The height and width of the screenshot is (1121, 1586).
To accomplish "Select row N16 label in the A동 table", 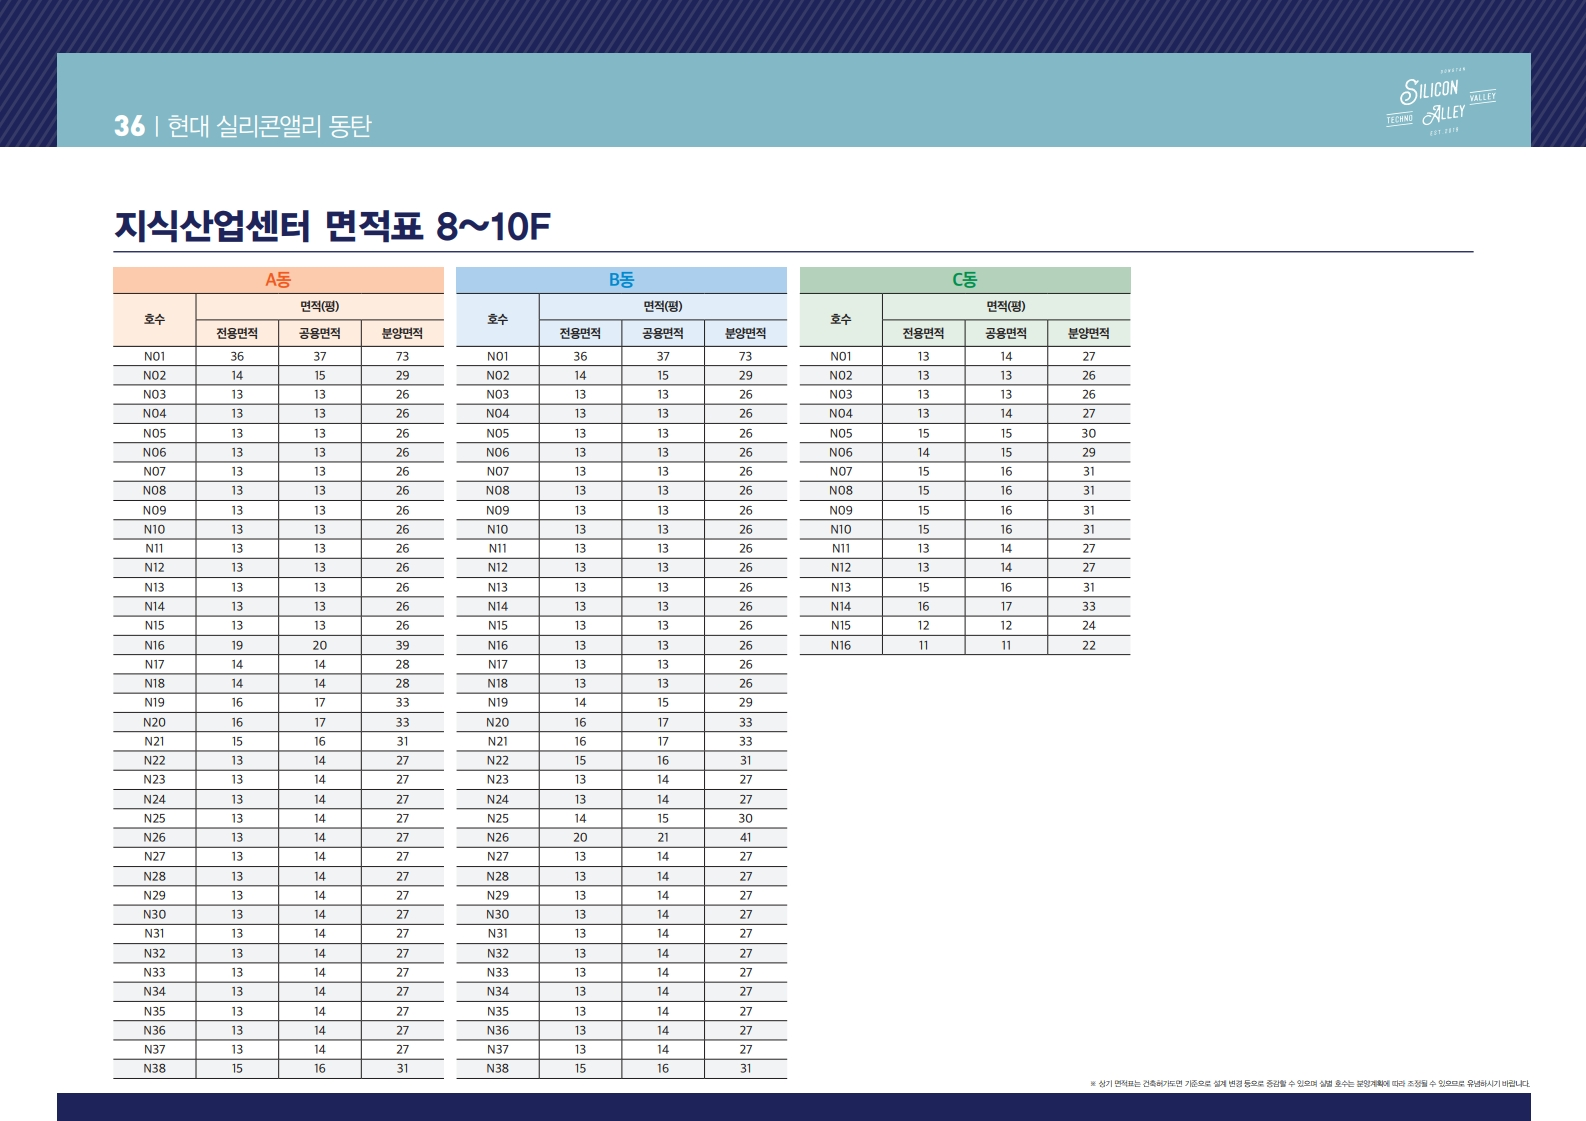I will [154, 645].
